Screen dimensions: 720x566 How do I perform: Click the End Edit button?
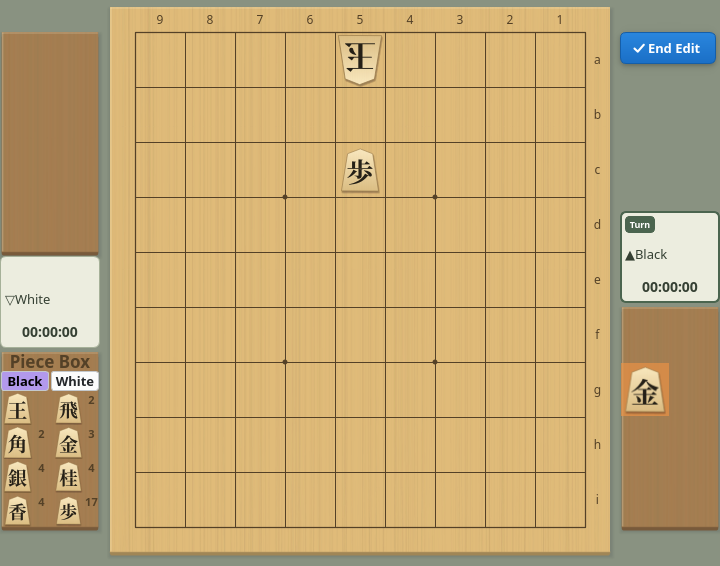(x=668, y=48)
